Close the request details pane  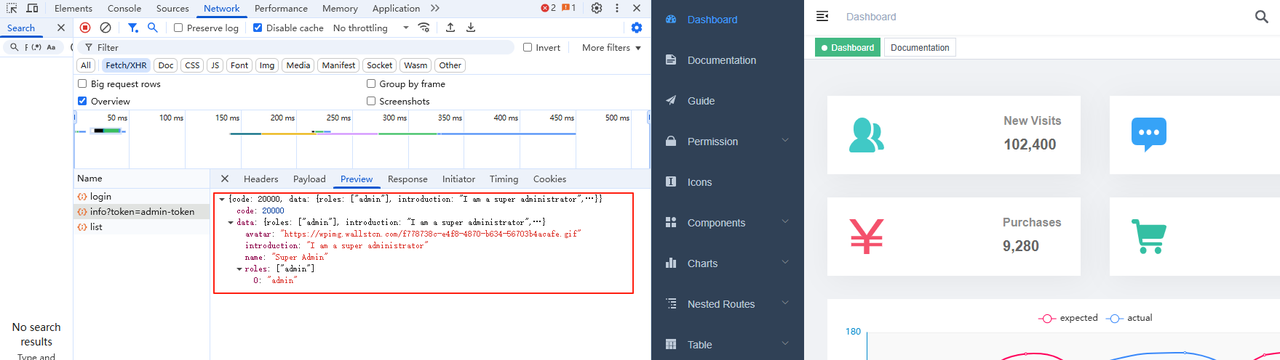[225, 179]
